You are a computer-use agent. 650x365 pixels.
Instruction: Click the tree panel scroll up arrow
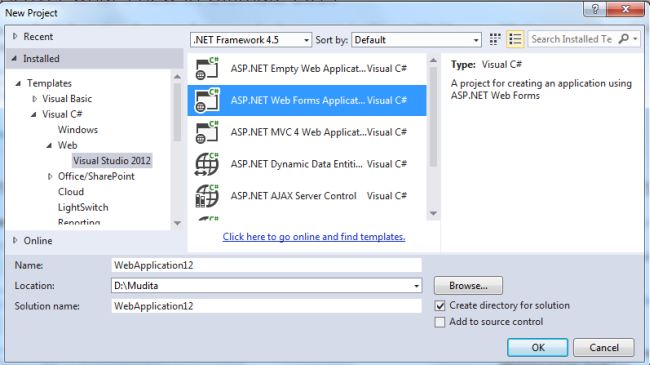(177, 77)
